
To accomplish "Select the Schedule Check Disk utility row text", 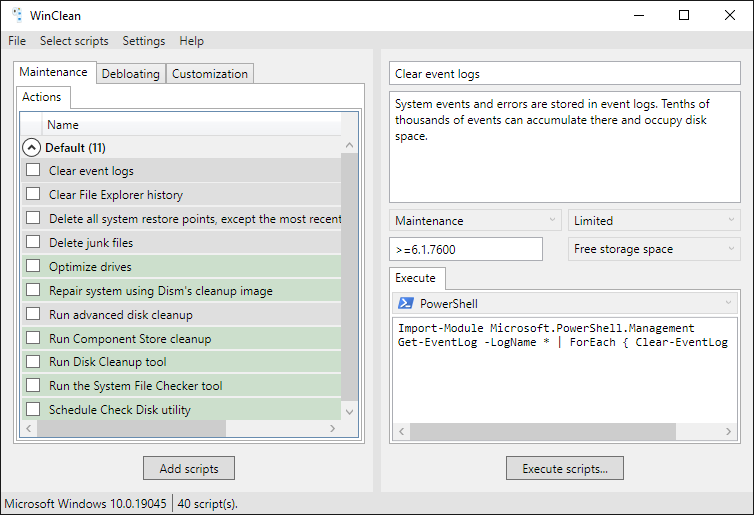I will (x=120, y=410).
